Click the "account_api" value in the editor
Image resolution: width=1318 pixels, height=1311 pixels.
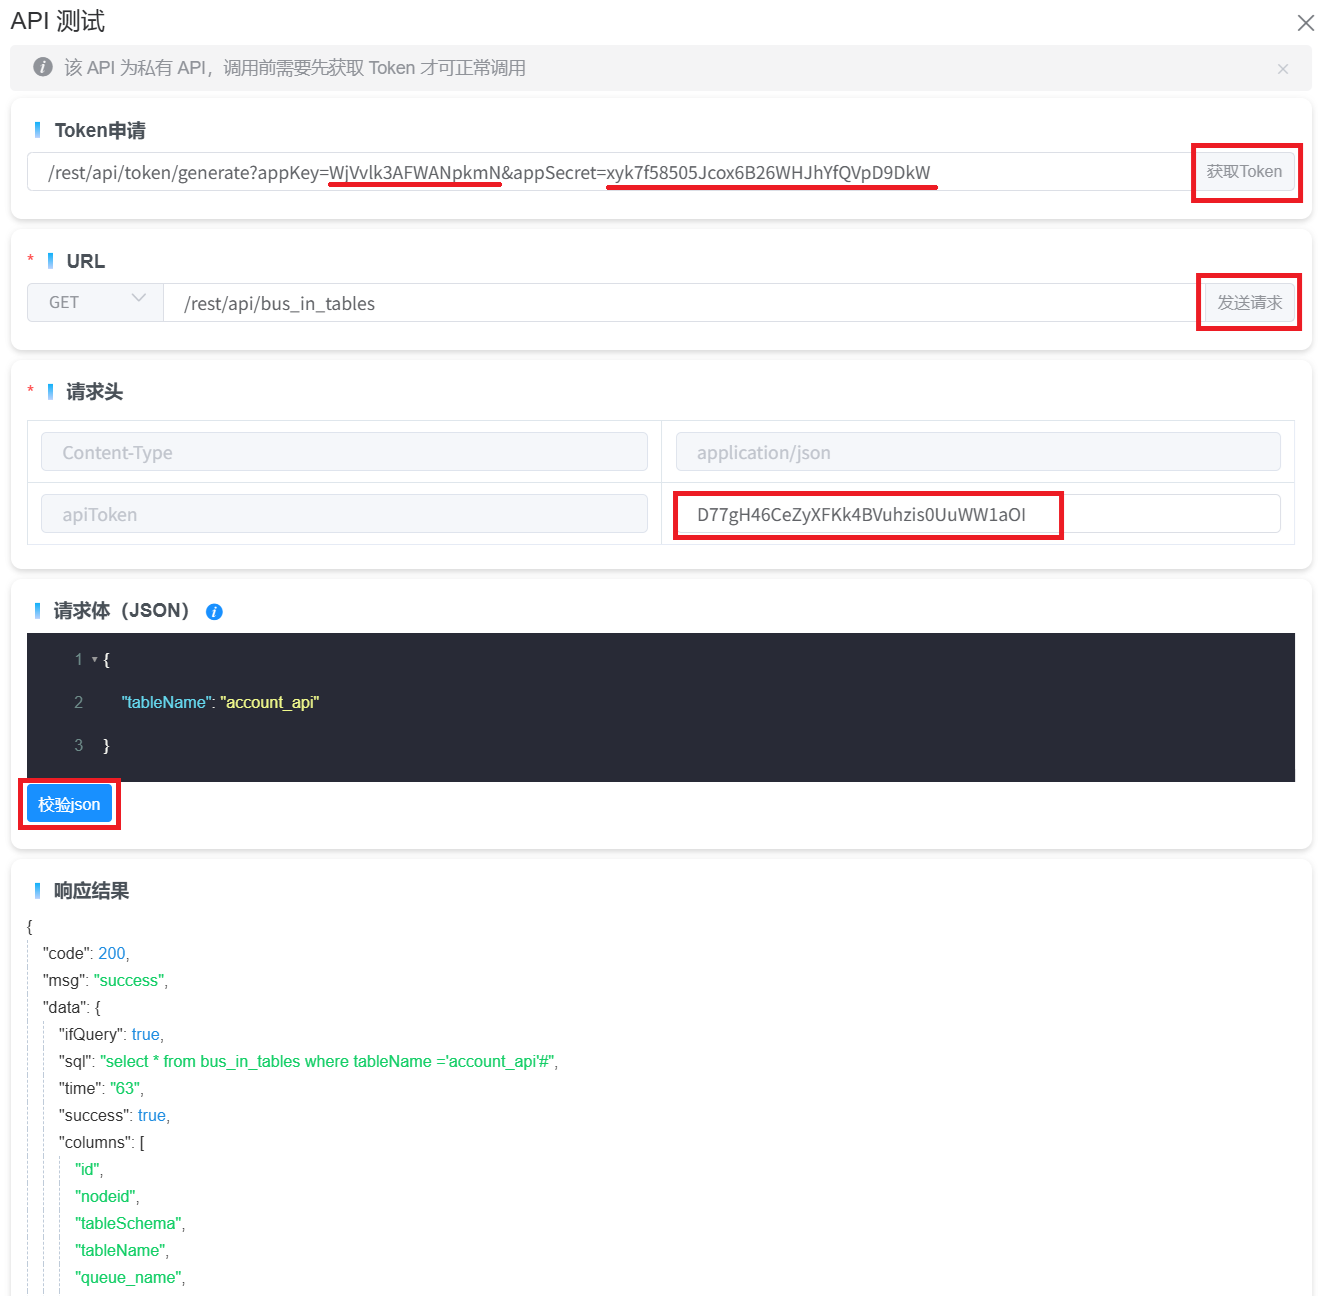(x=269, y=703)
